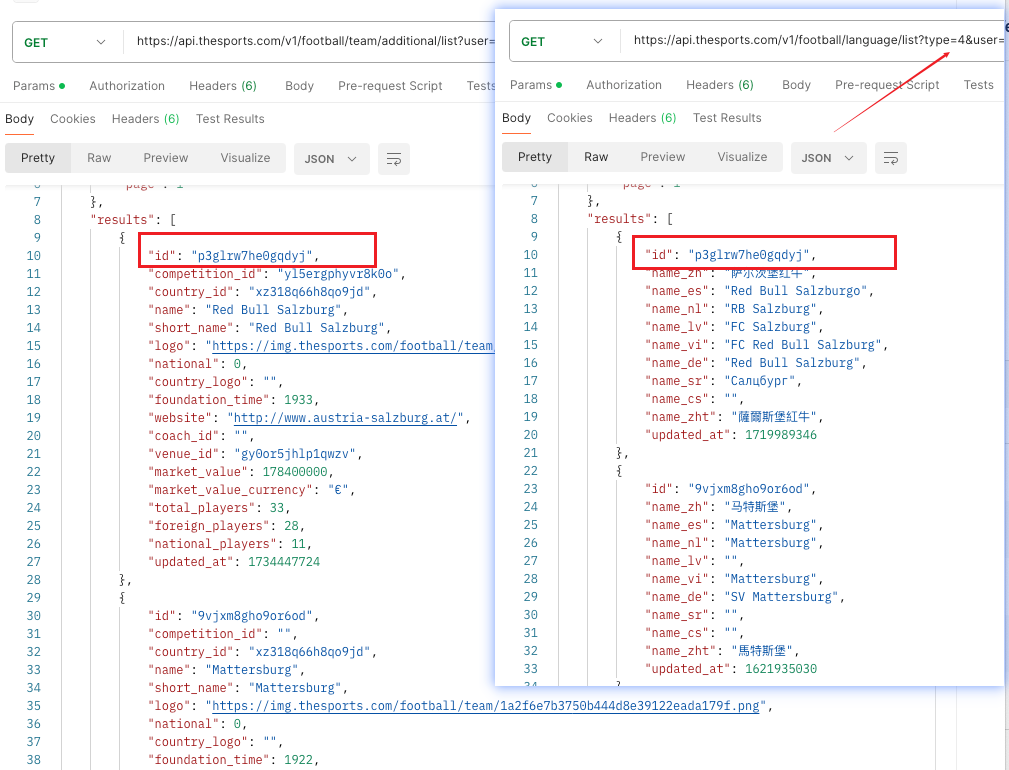This screenshot has height=770, width=1009.
Task: Click updated_at value 1719989346
Action: point(781,435)
